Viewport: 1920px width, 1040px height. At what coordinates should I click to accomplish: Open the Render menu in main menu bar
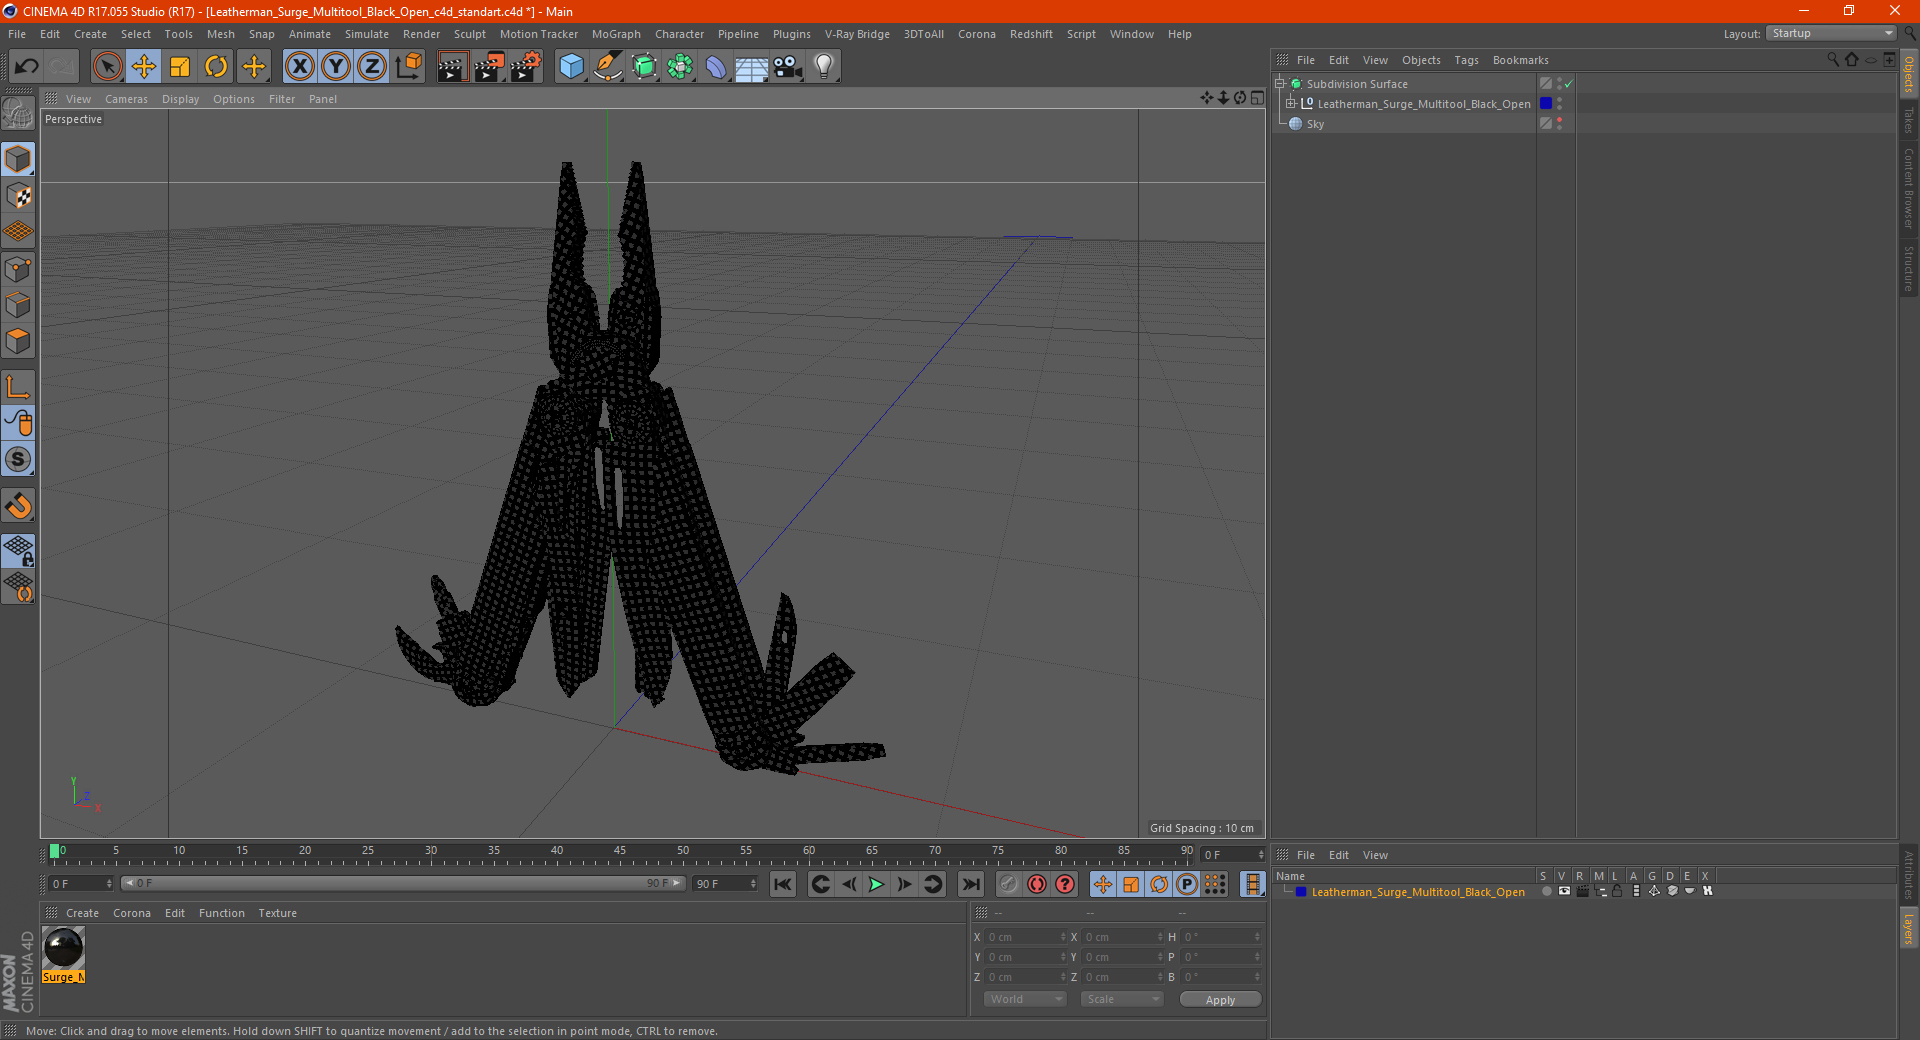[421, 34]
